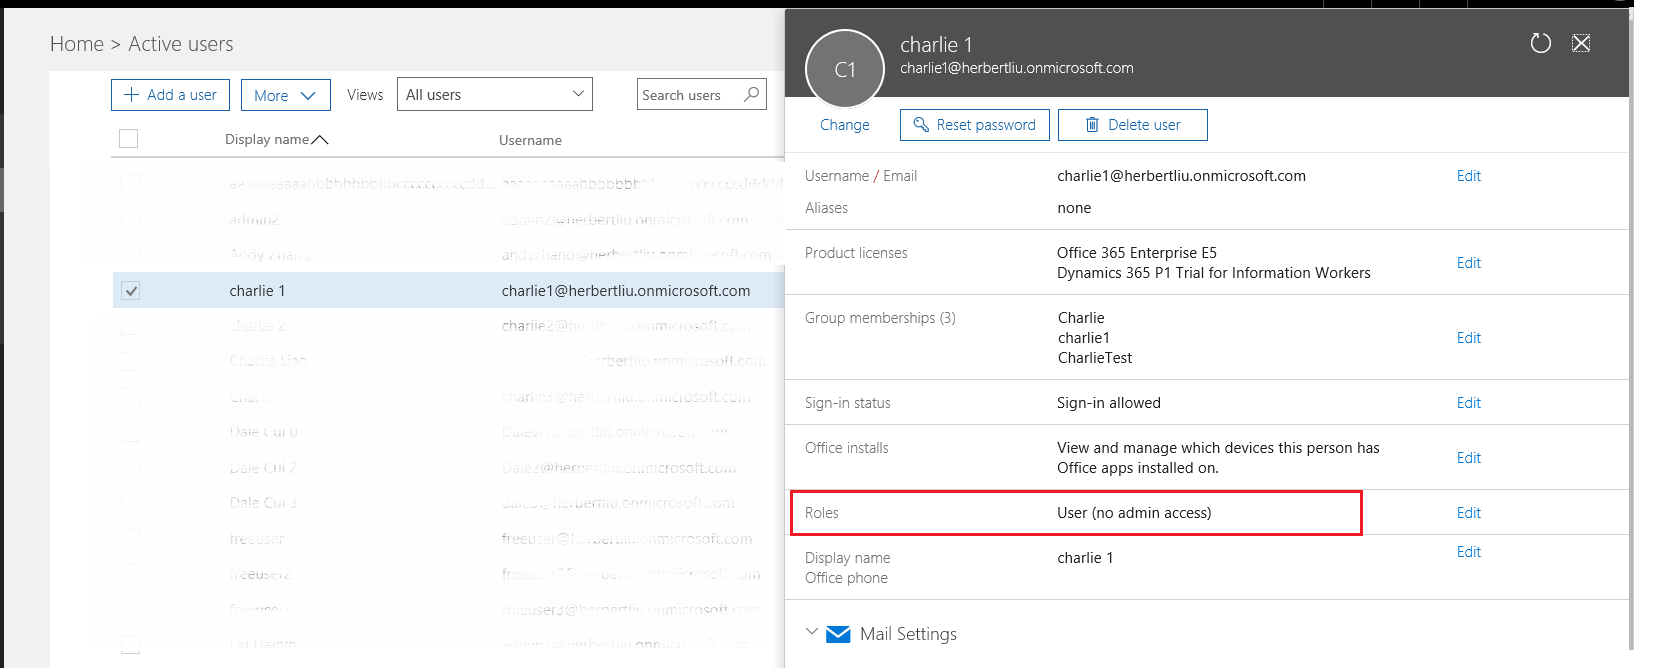Click the magnifier icon in Search users box
The image size is (1668, 668).
752,94
